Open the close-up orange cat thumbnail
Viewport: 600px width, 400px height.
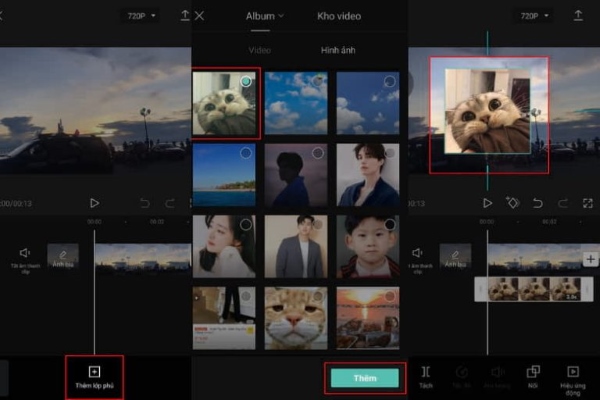(296, 318)
